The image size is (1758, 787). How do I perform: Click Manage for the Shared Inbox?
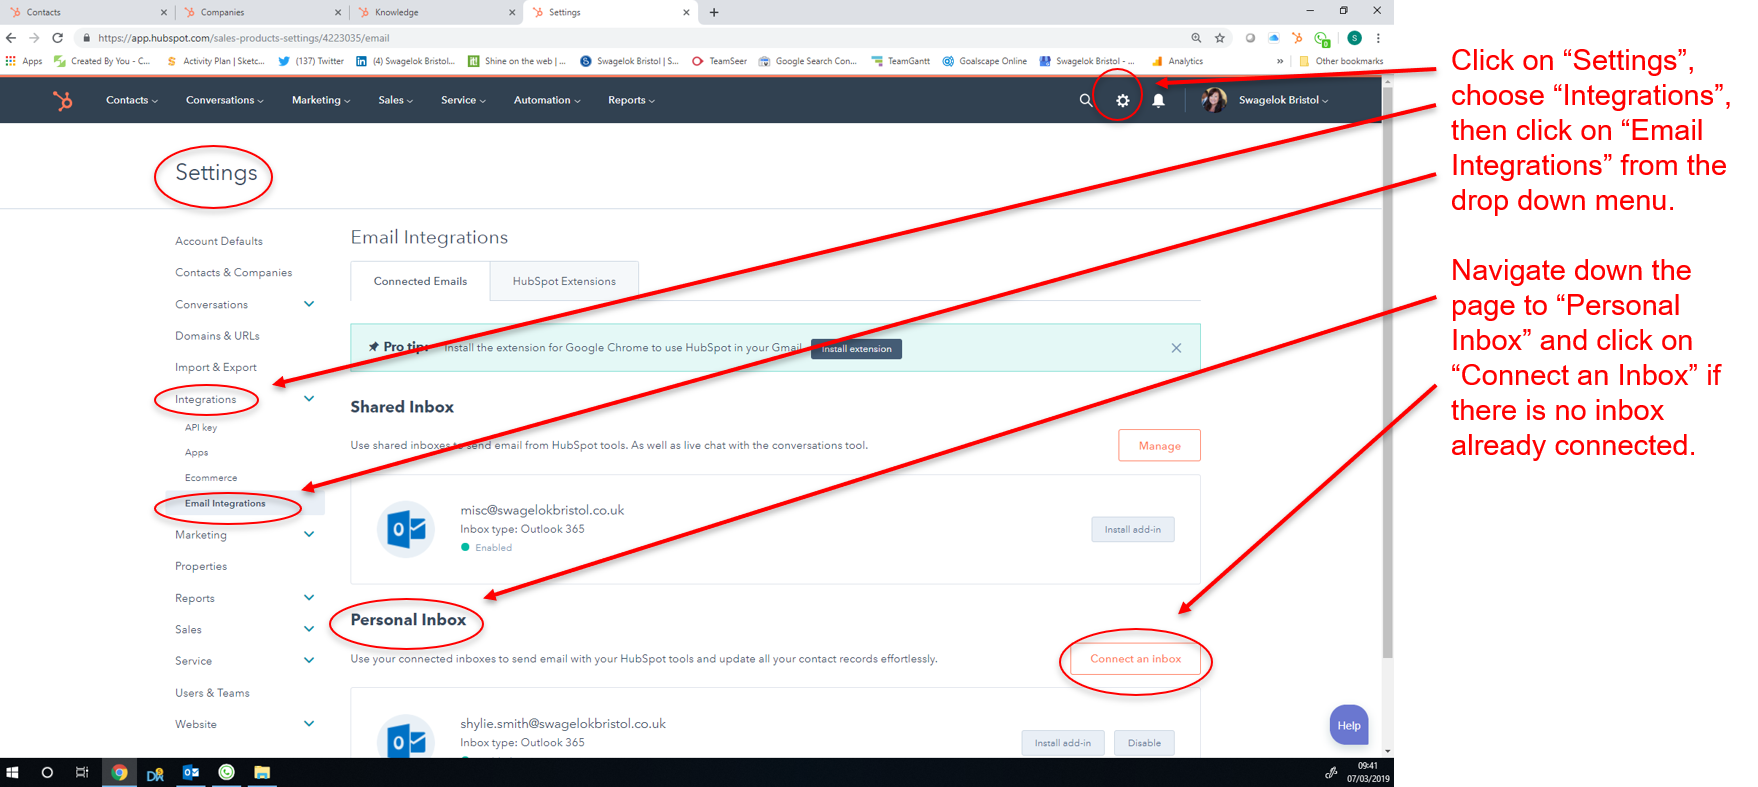tap(1159, 446)
